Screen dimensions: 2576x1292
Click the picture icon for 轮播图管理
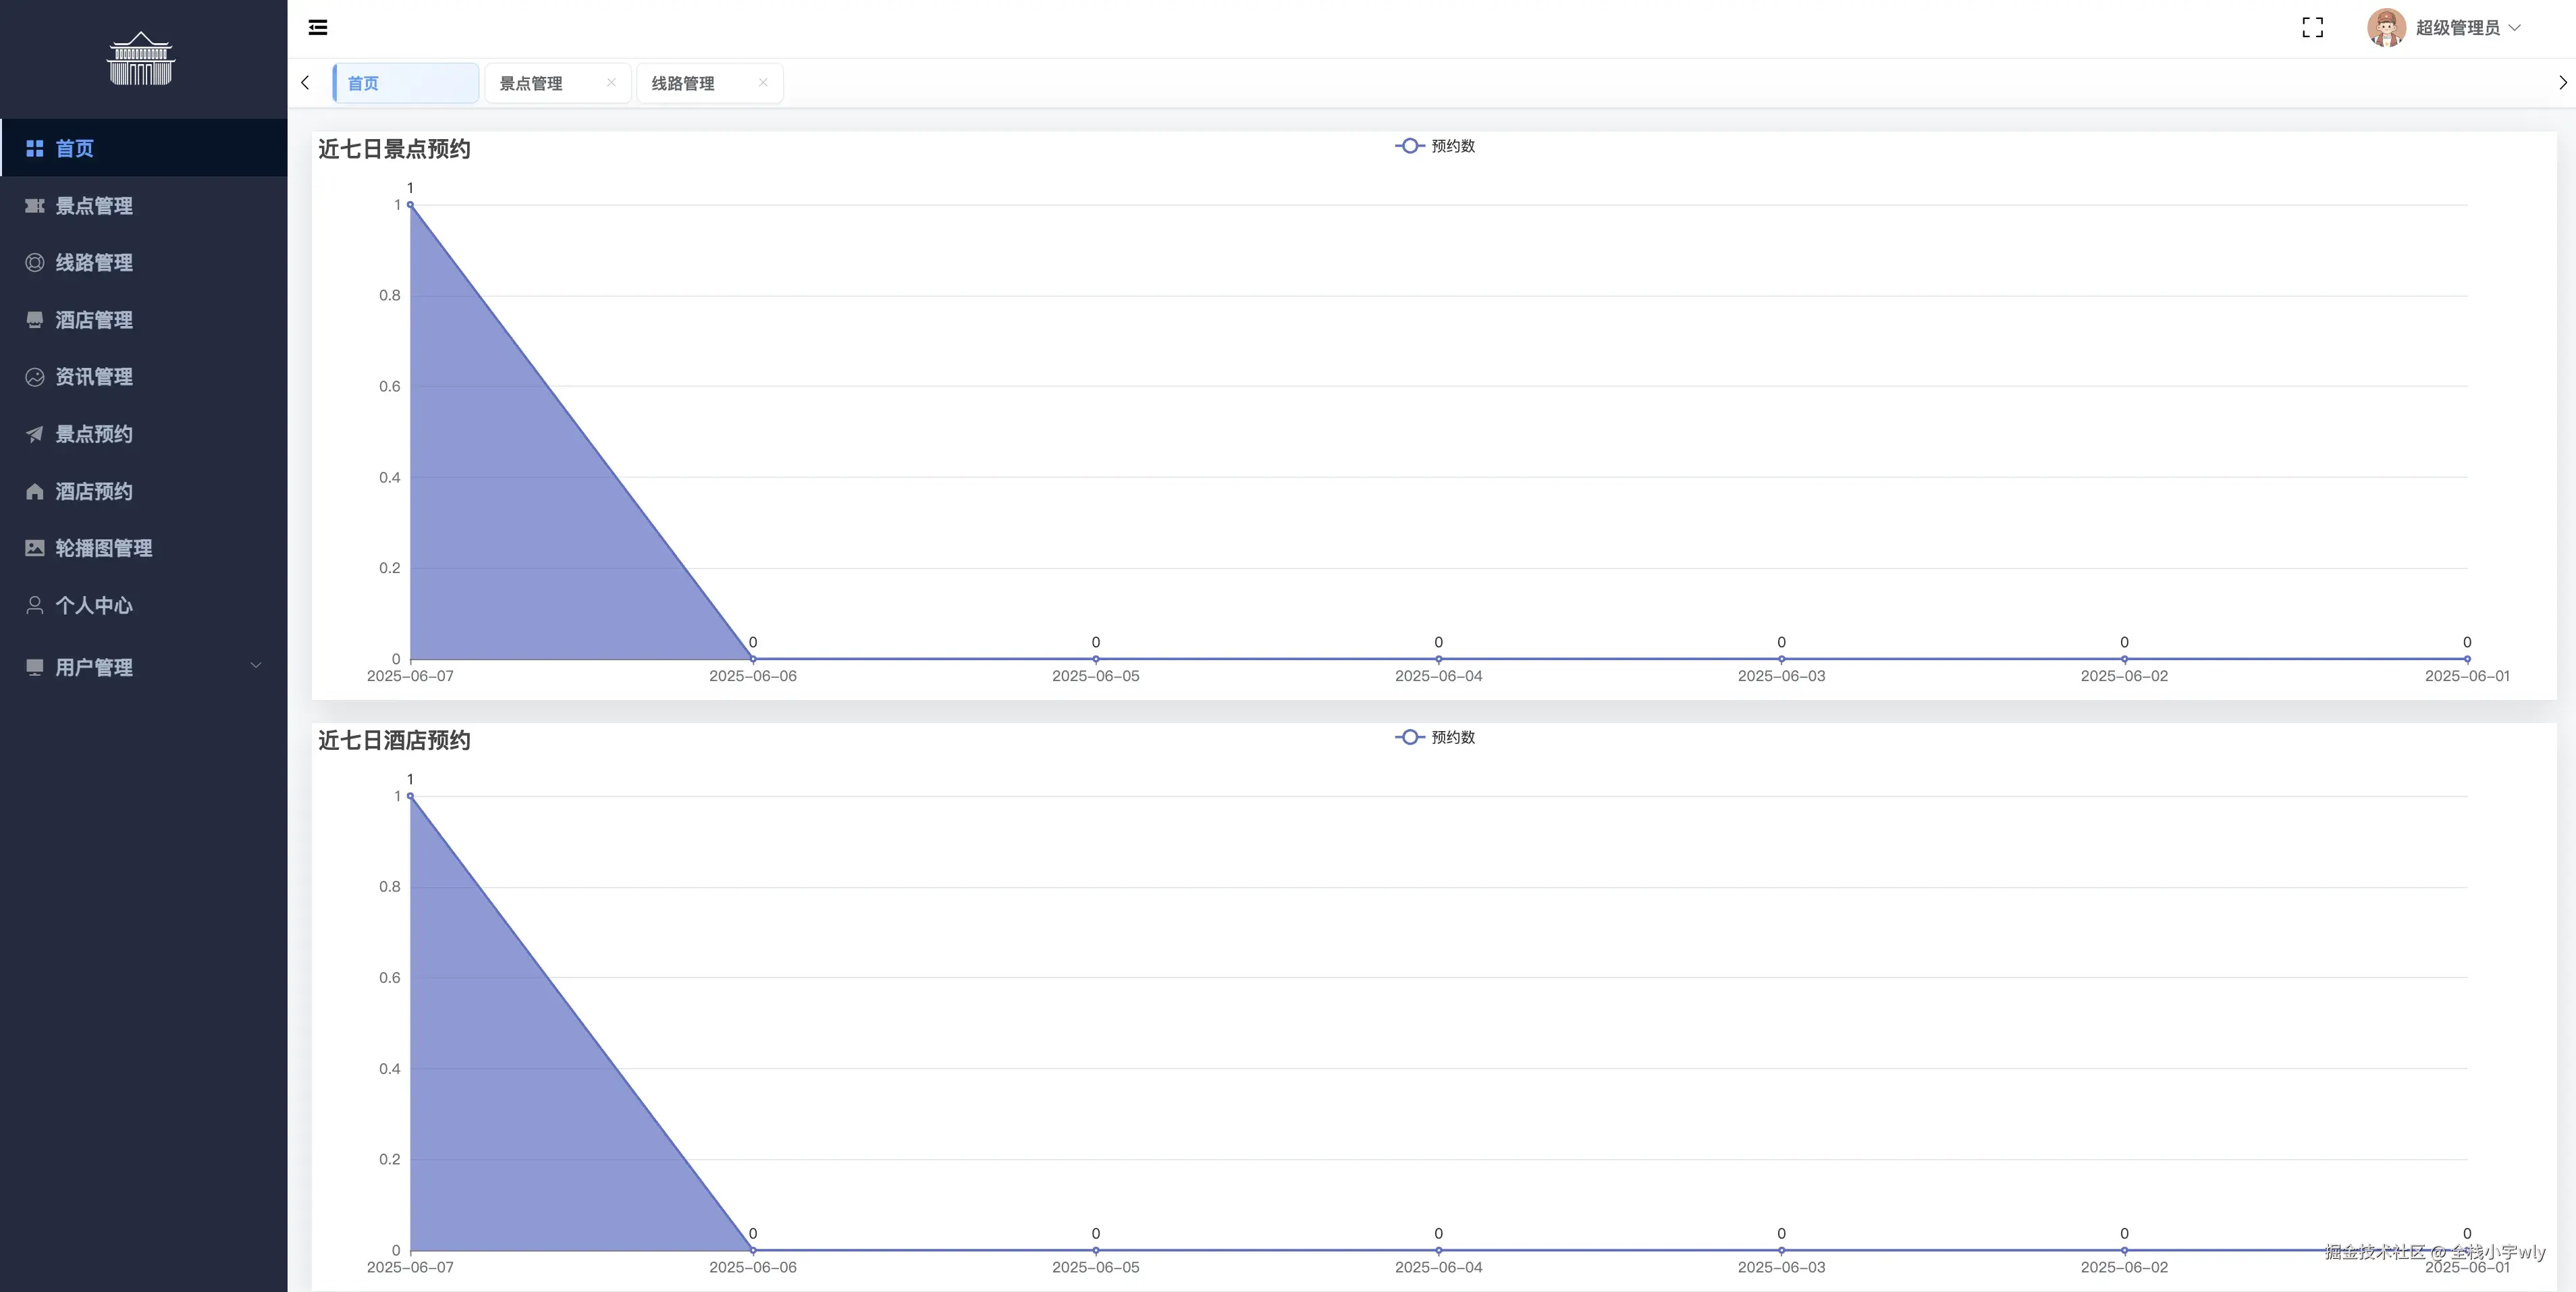tap(35, 548)
